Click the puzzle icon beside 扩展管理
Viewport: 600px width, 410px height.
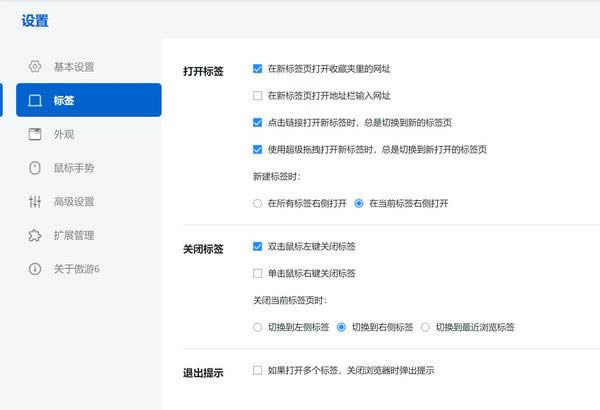pyautogui.click(x=35, y=235)
